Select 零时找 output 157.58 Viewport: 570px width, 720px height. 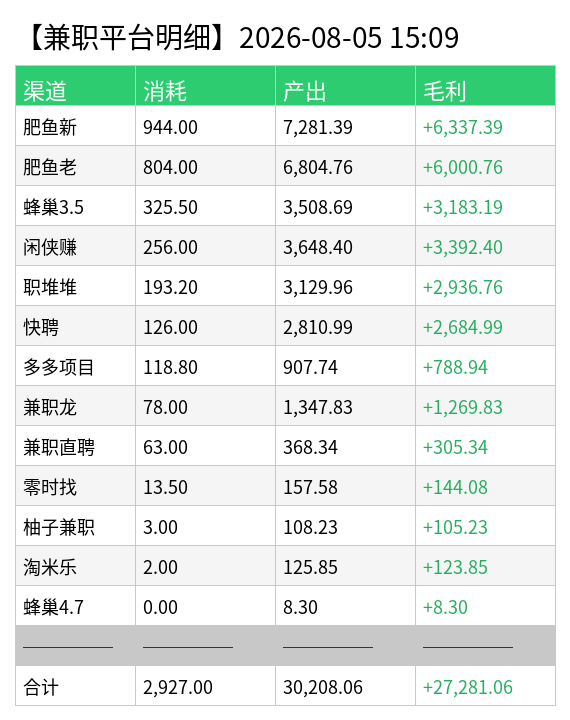[x=310, y=487]
